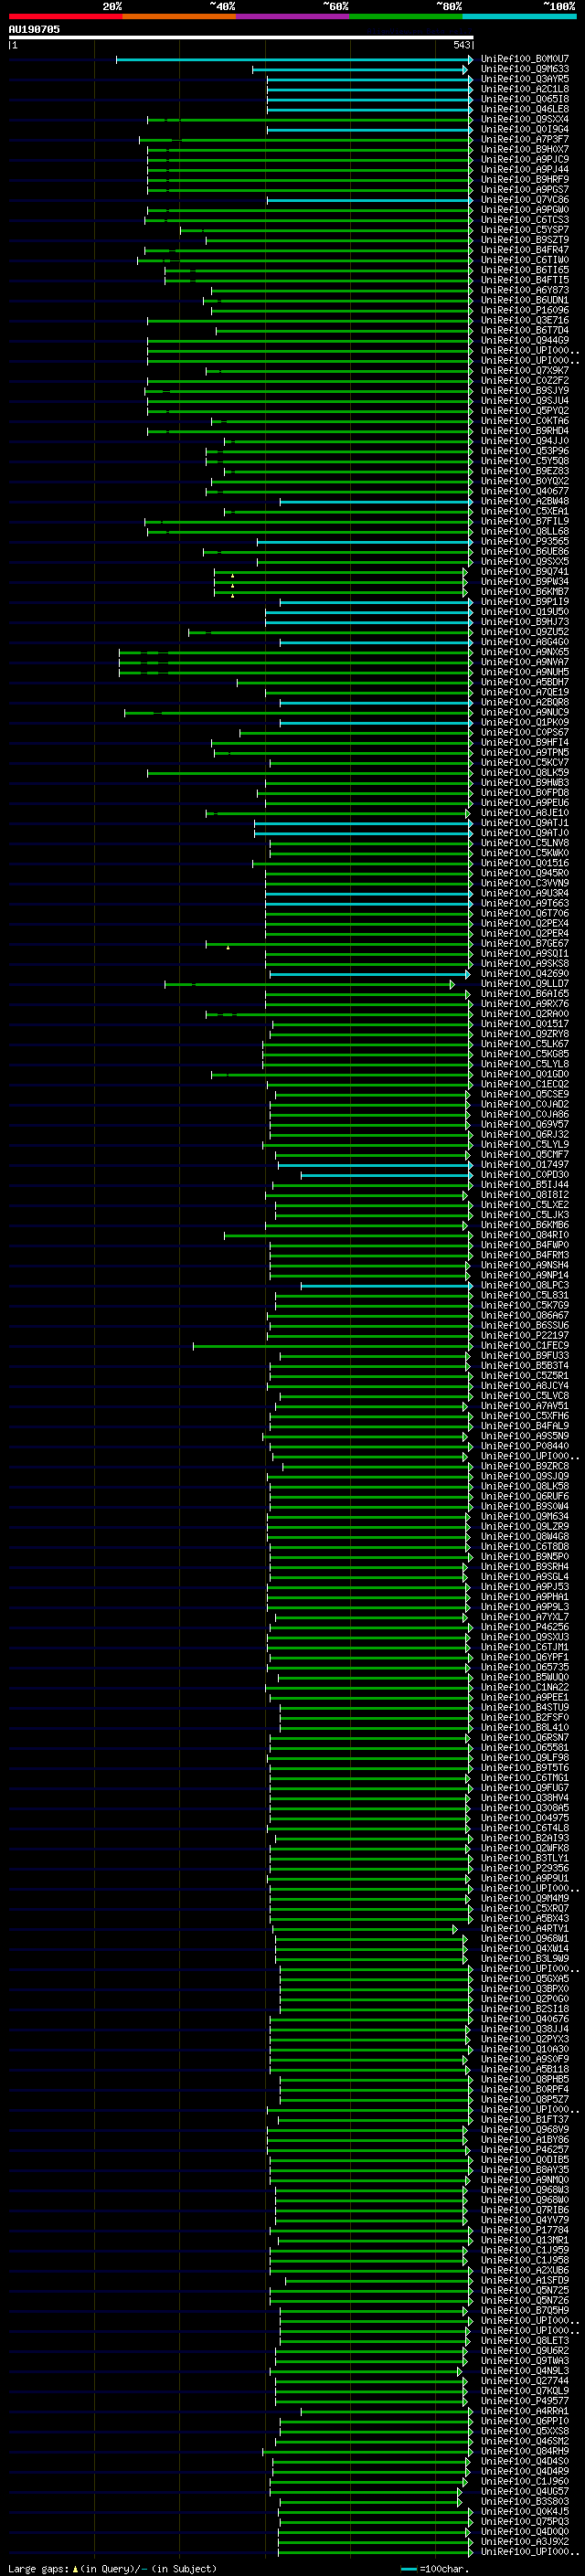Click the white query sequence bar
This screenshot has height=2576, width=585.
pos(241,37)
